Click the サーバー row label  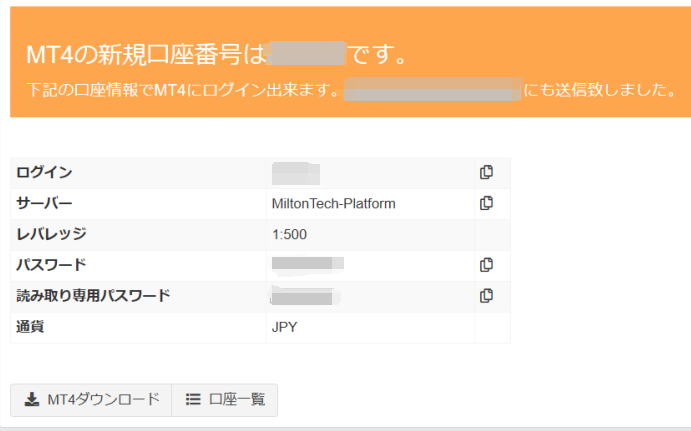(44, 204)
